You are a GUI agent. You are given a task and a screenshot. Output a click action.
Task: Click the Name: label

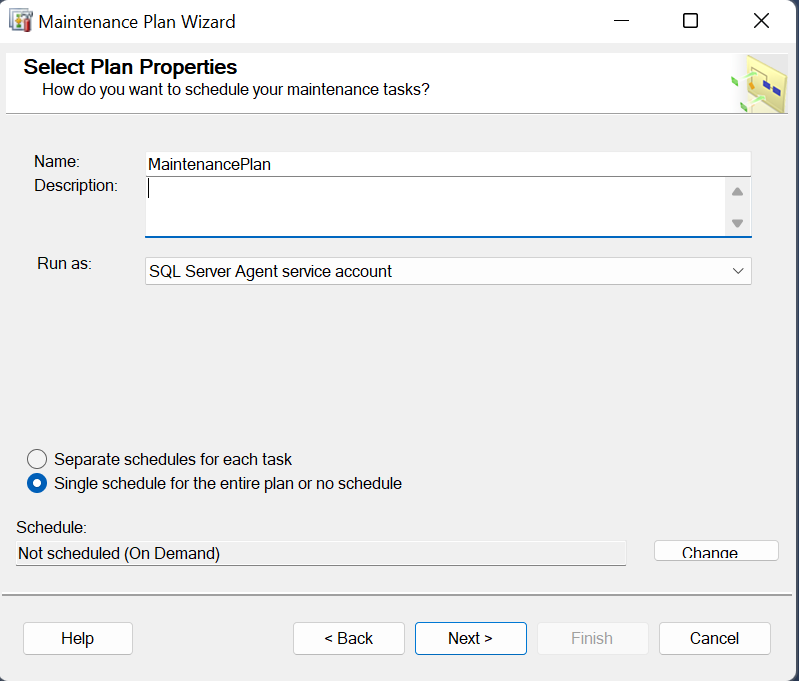pyautogui.click(x=57, y=162)
